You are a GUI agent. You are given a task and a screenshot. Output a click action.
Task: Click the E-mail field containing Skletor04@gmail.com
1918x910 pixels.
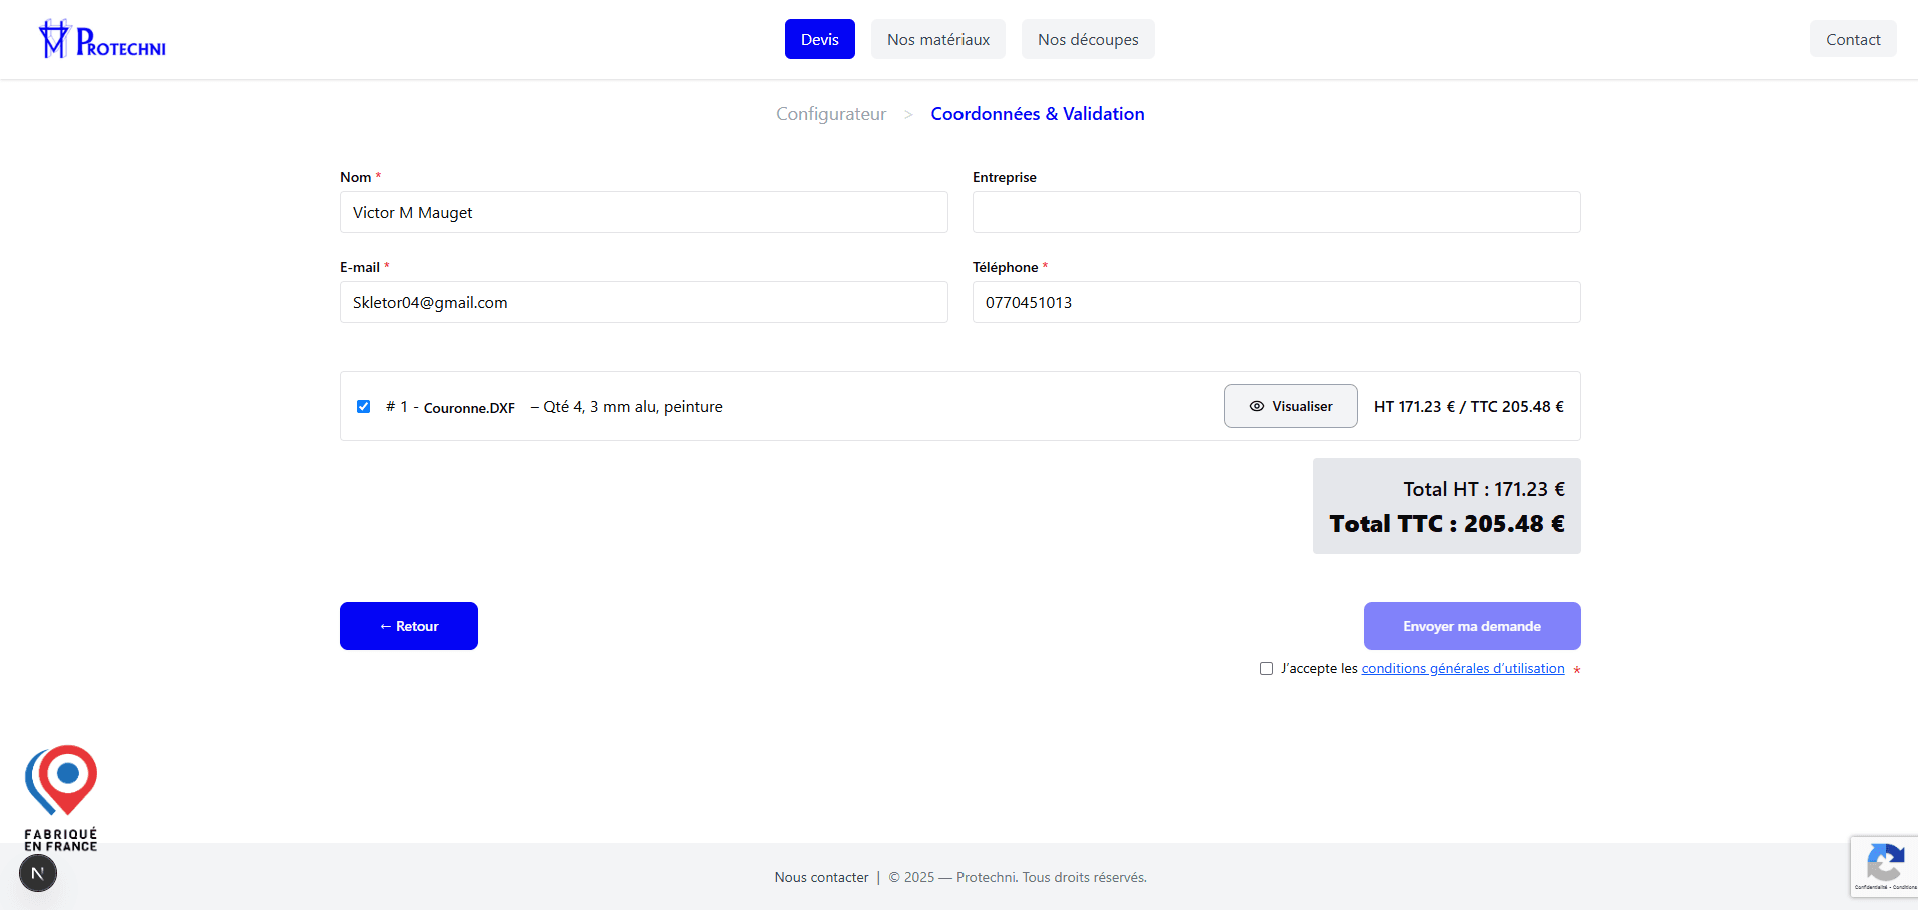pos(643,302)
